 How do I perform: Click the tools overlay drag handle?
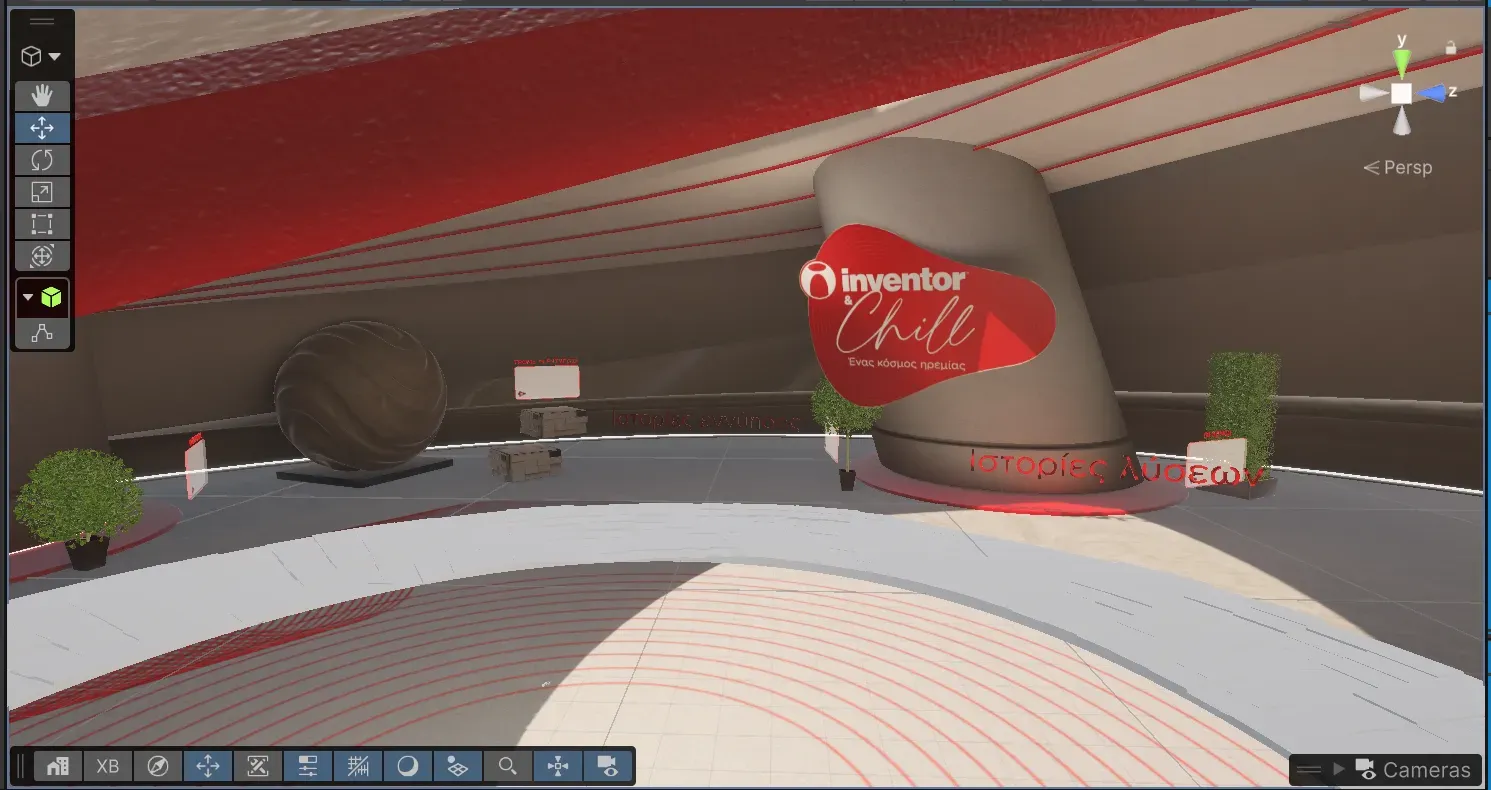[42, 21]
